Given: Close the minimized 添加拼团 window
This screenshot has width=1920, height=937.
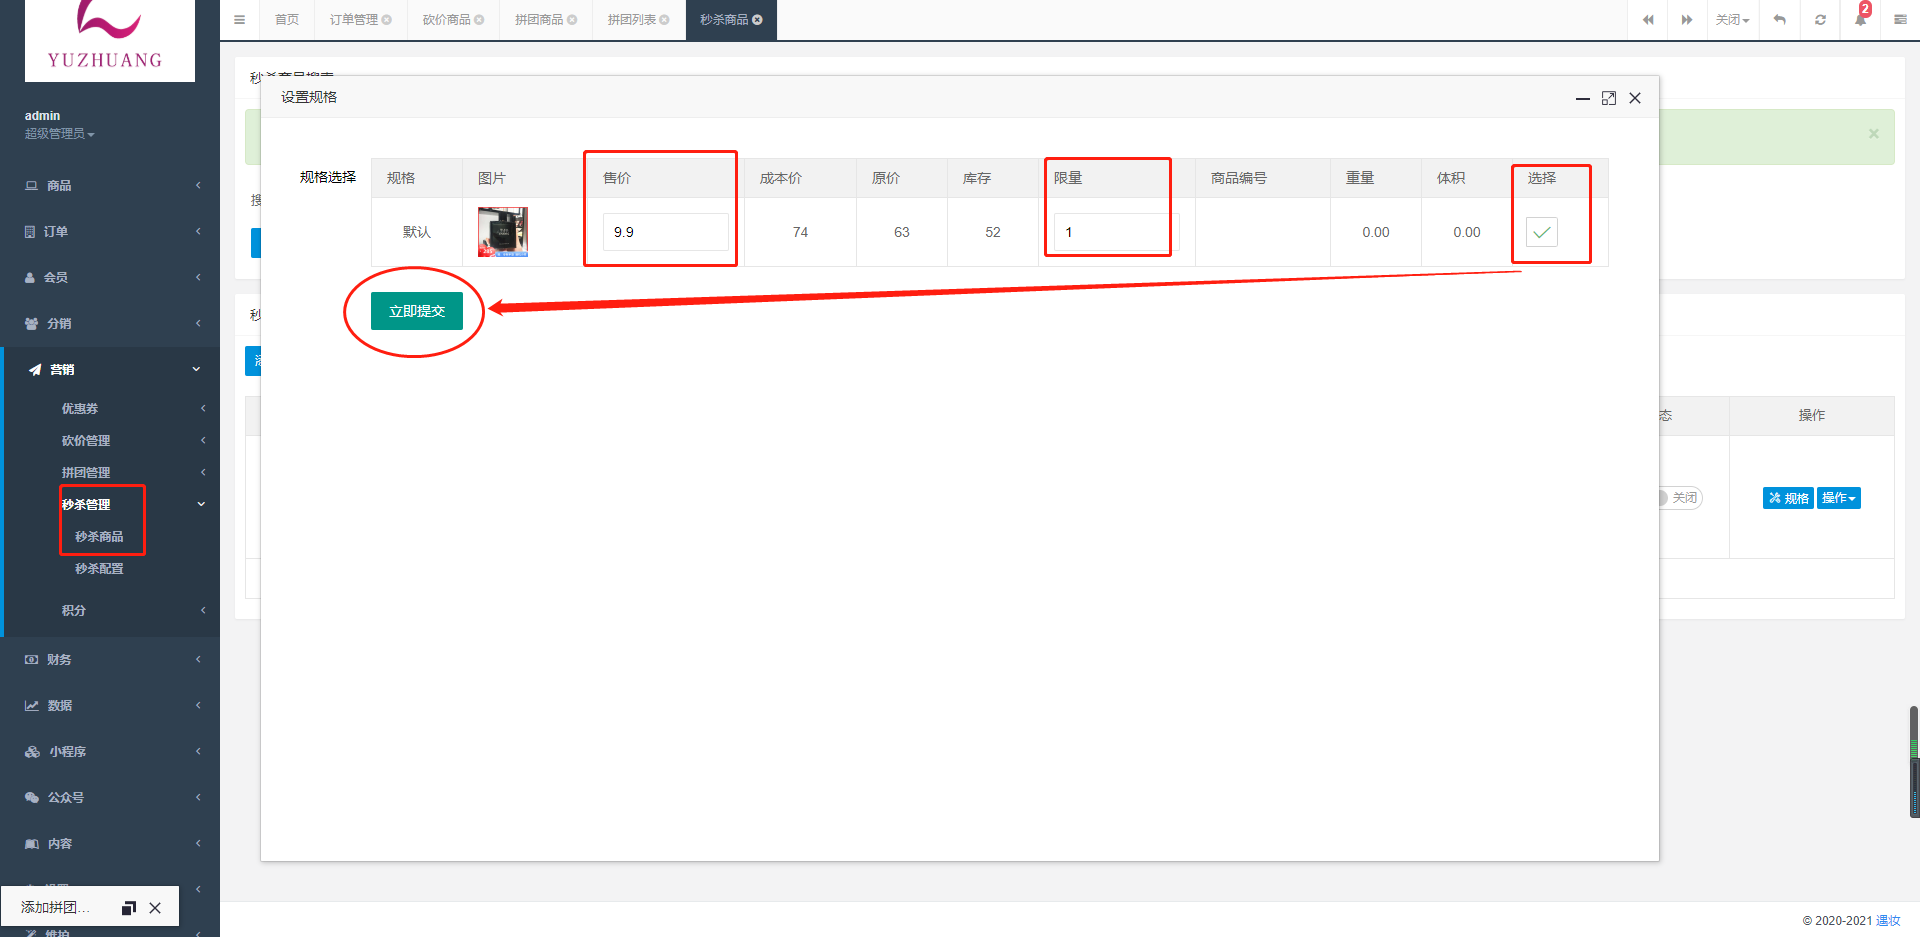Looking at the screenshot, I should (155, 908).
